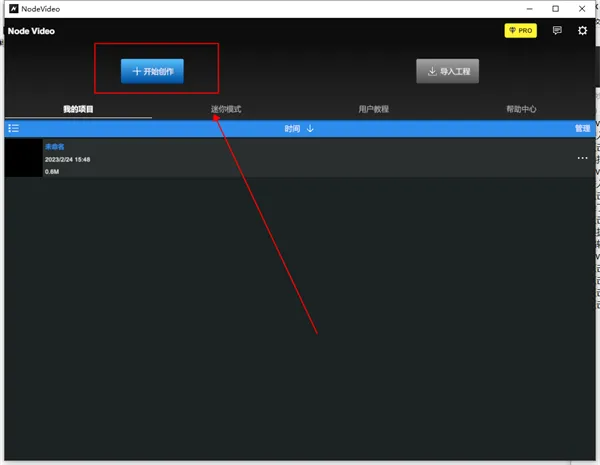Open the three-dot menu for 未命名 project
This screenshot has height=465, width=600.
(582, 158)
